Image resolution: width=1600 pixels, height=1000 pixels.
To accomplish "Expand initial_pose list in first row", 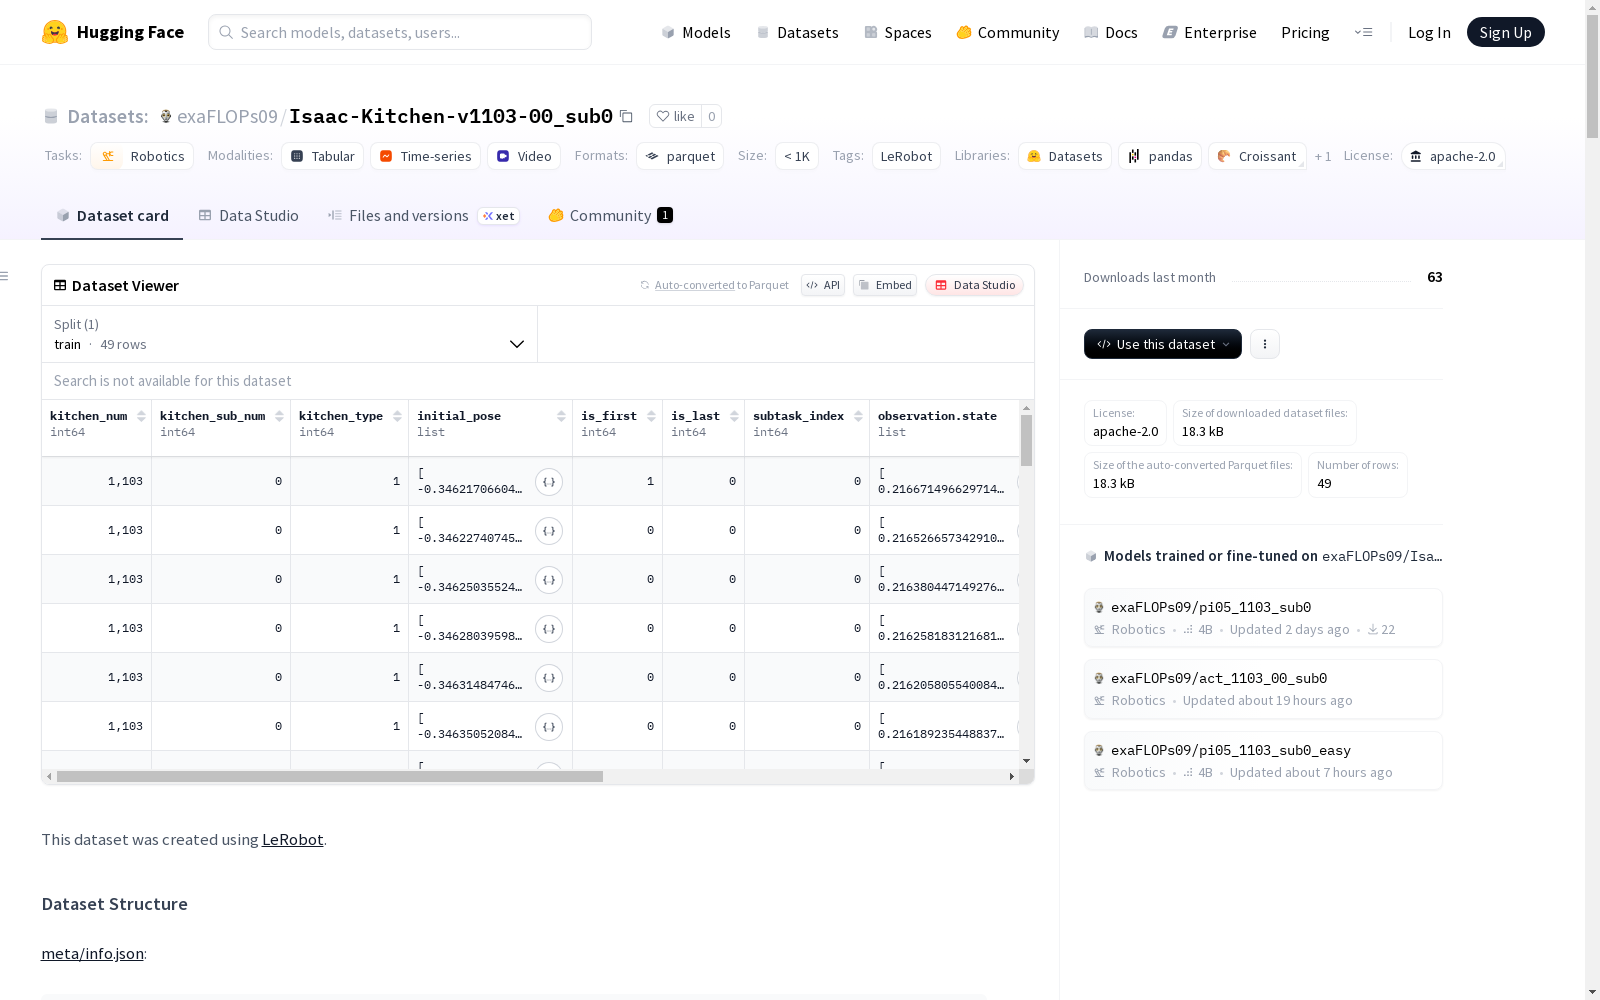I will point(549,482).
